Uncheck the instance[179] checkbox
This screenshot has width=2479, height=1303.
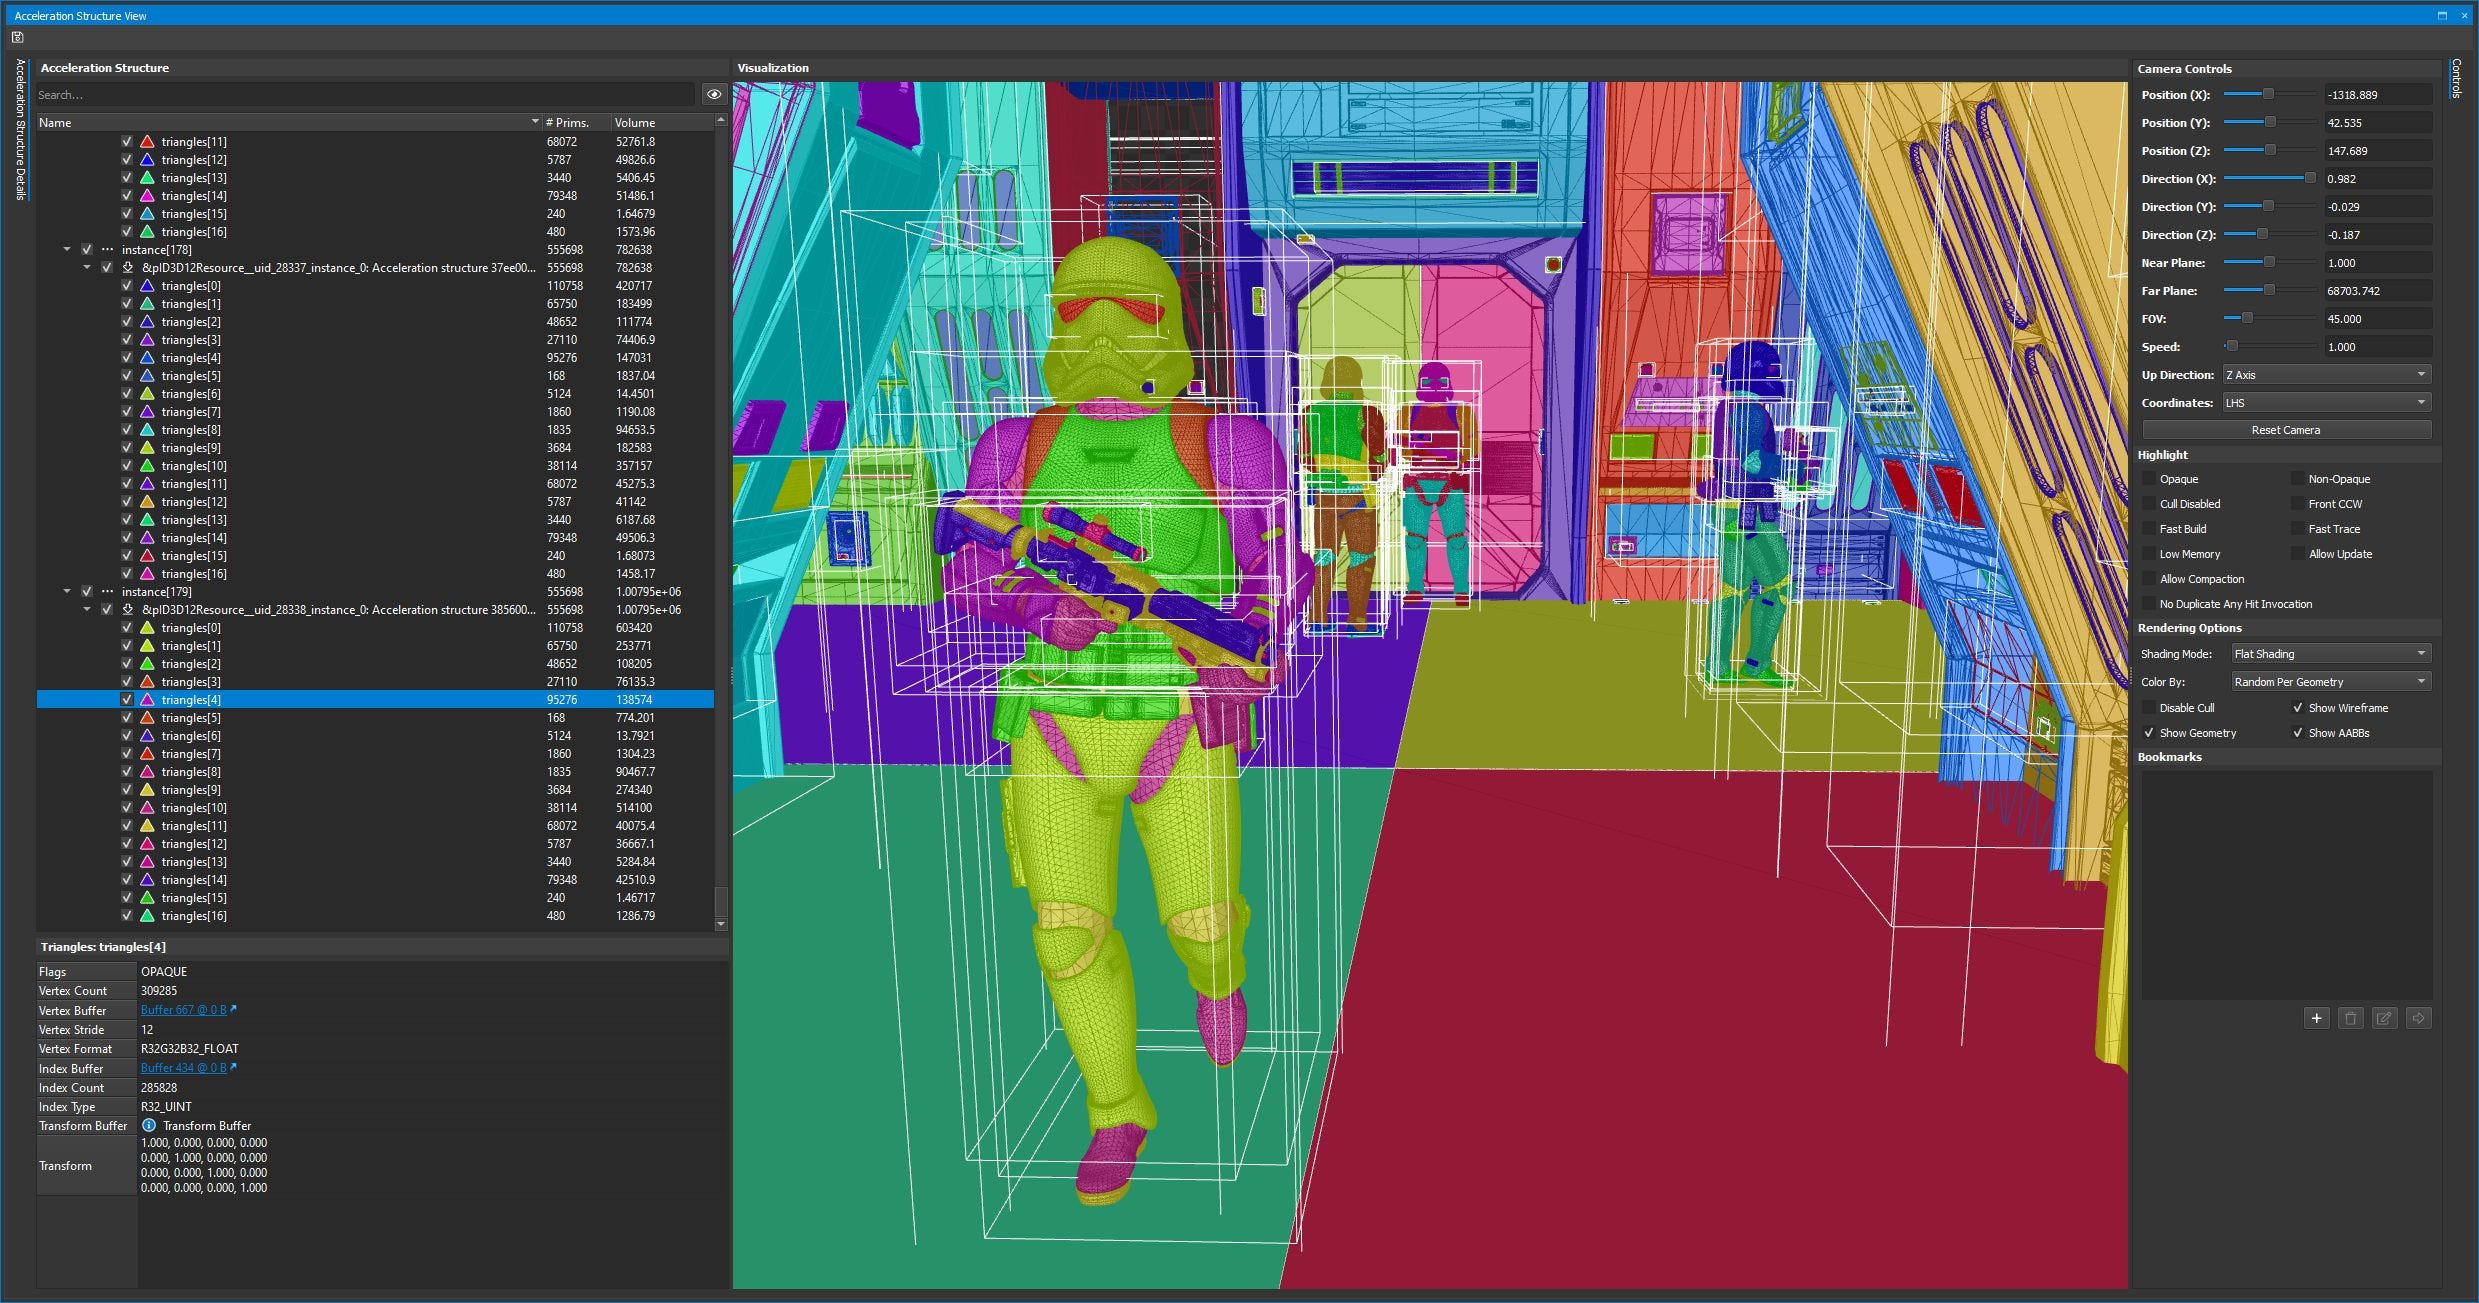tap(87, 592)
